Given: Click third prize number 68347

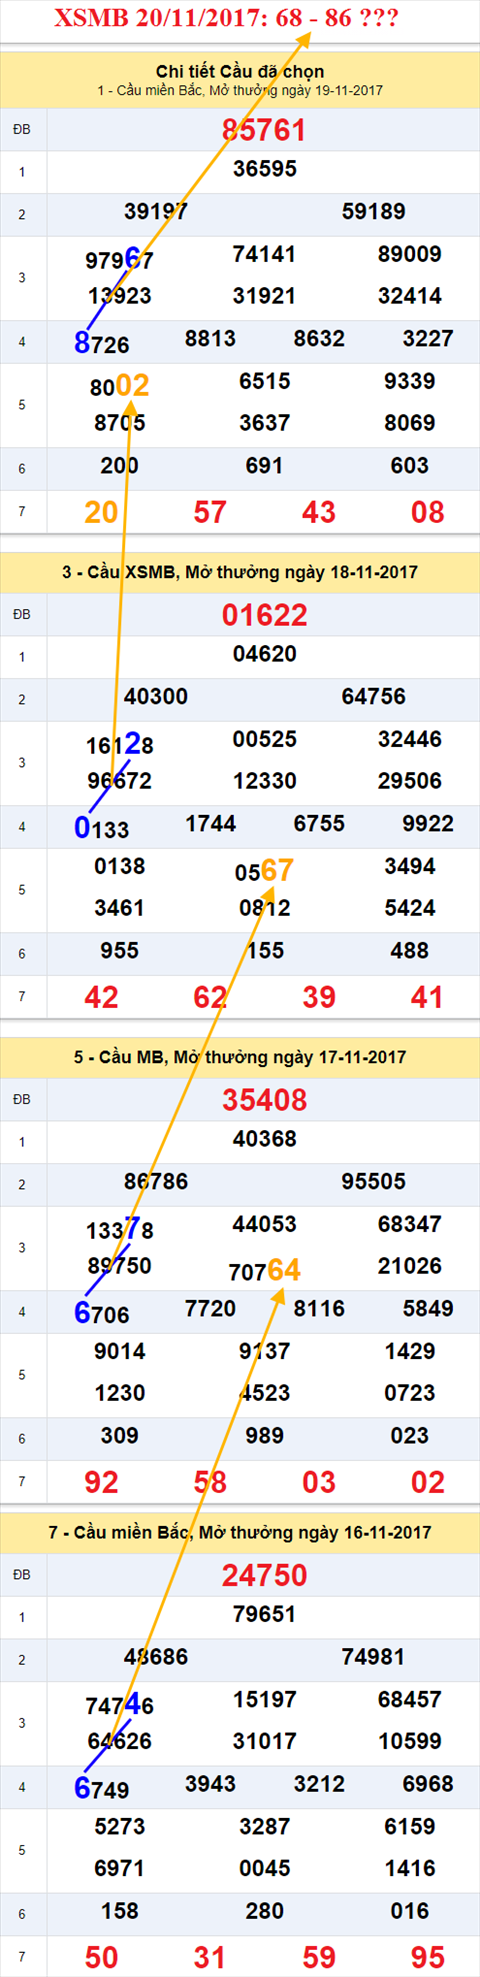Looking at the screenshot, I should [410, 1224].
